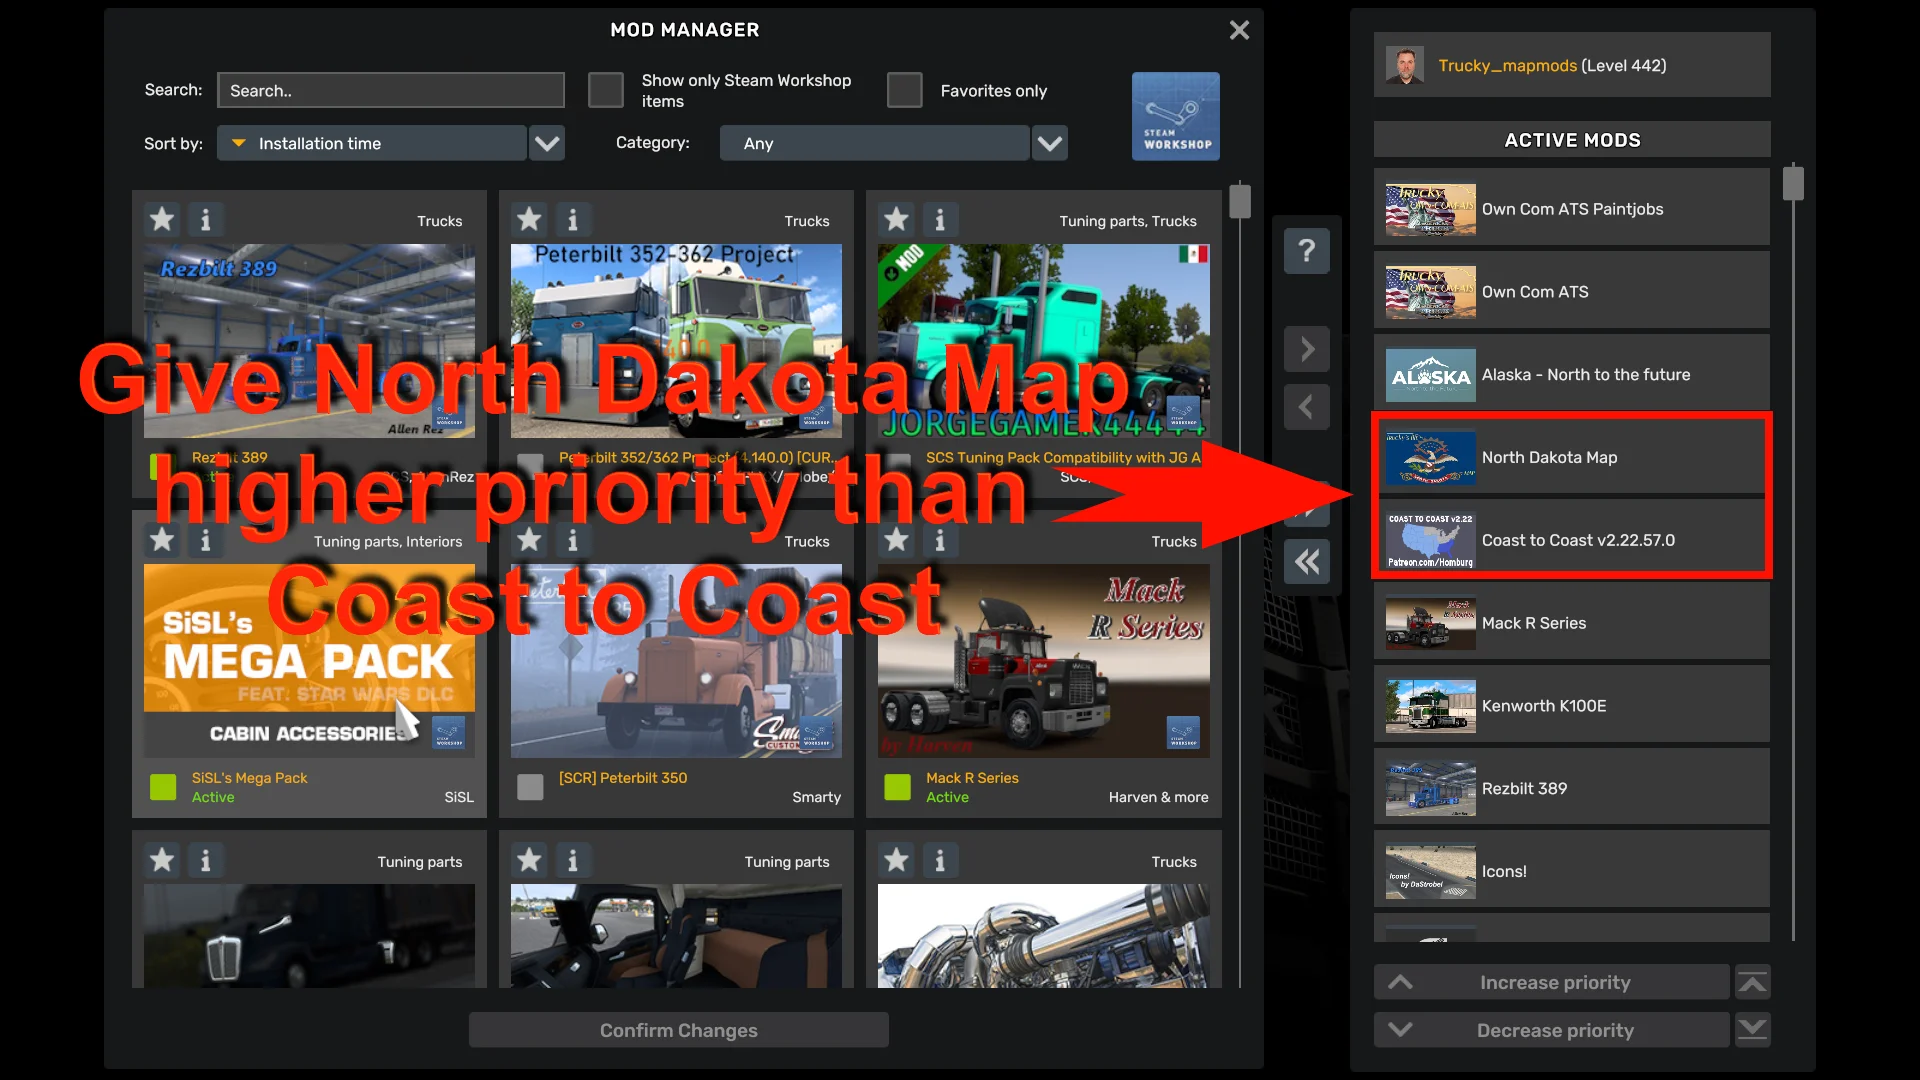Favorite the SCS Tuning Pack Compatibility star

tap(896, 219)
